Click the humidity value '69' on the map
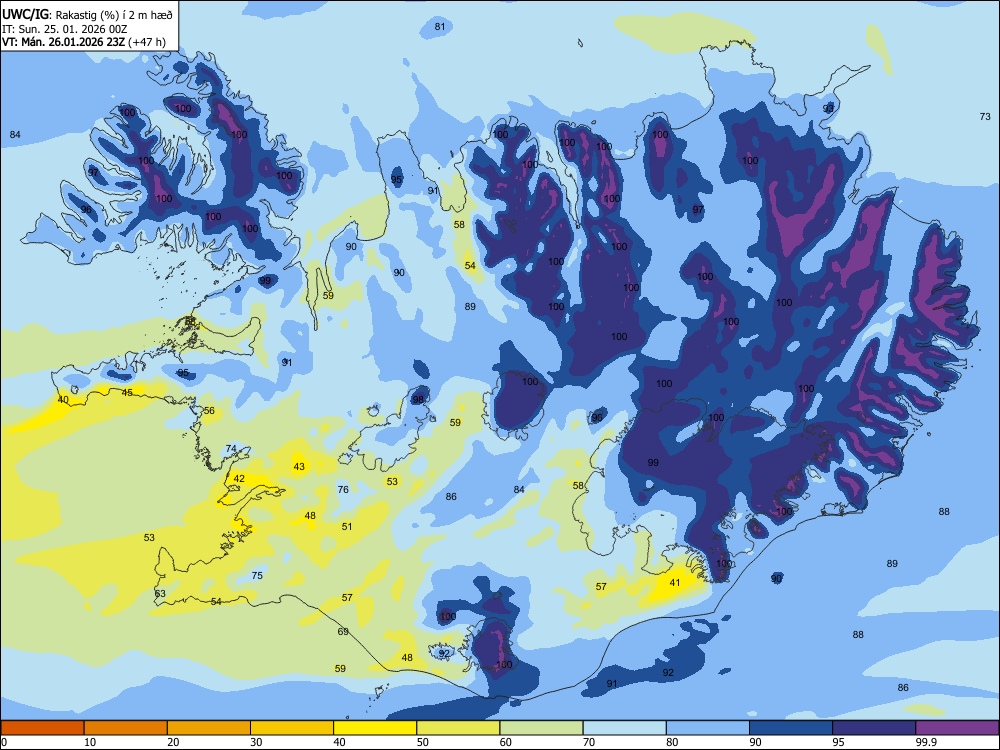The width and height of the screenshot is (1000, 750). (343, 631)
